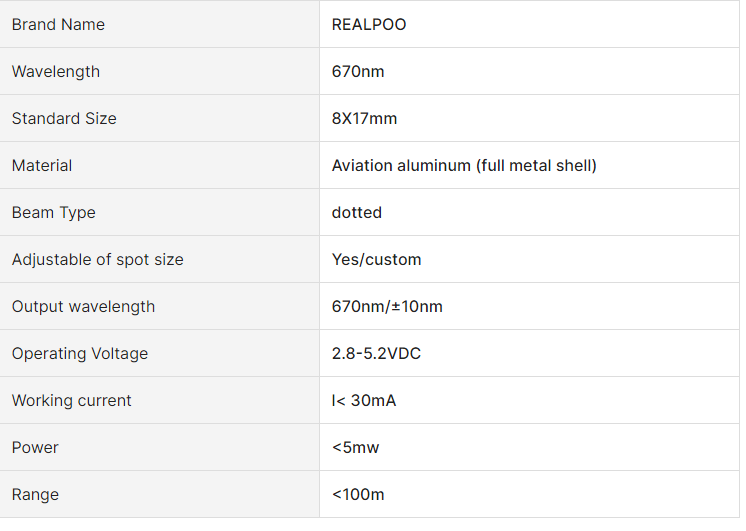Viewport: 746px width, 531px height.
Task: Click the "Working current" label
Action: pyautogui.click(x=72, y=400)
